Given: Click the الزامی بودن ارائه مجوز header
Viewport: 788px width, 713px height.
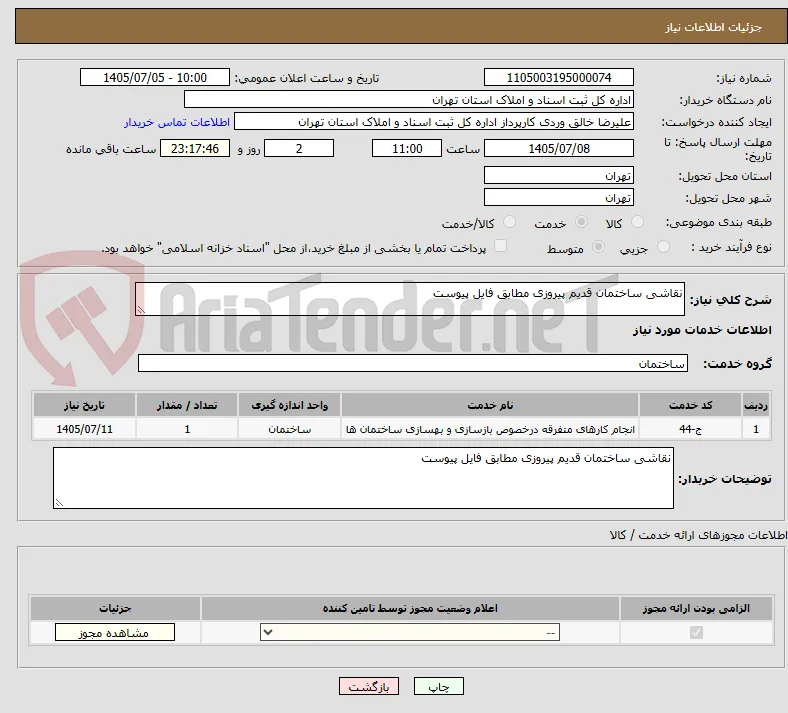Looking at the screenshot, I should pyautogui.click(x=696, y=608).
